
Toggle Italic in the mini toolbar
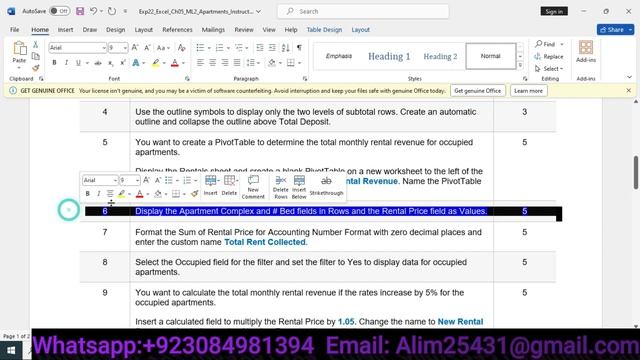(x=98, y=193)
